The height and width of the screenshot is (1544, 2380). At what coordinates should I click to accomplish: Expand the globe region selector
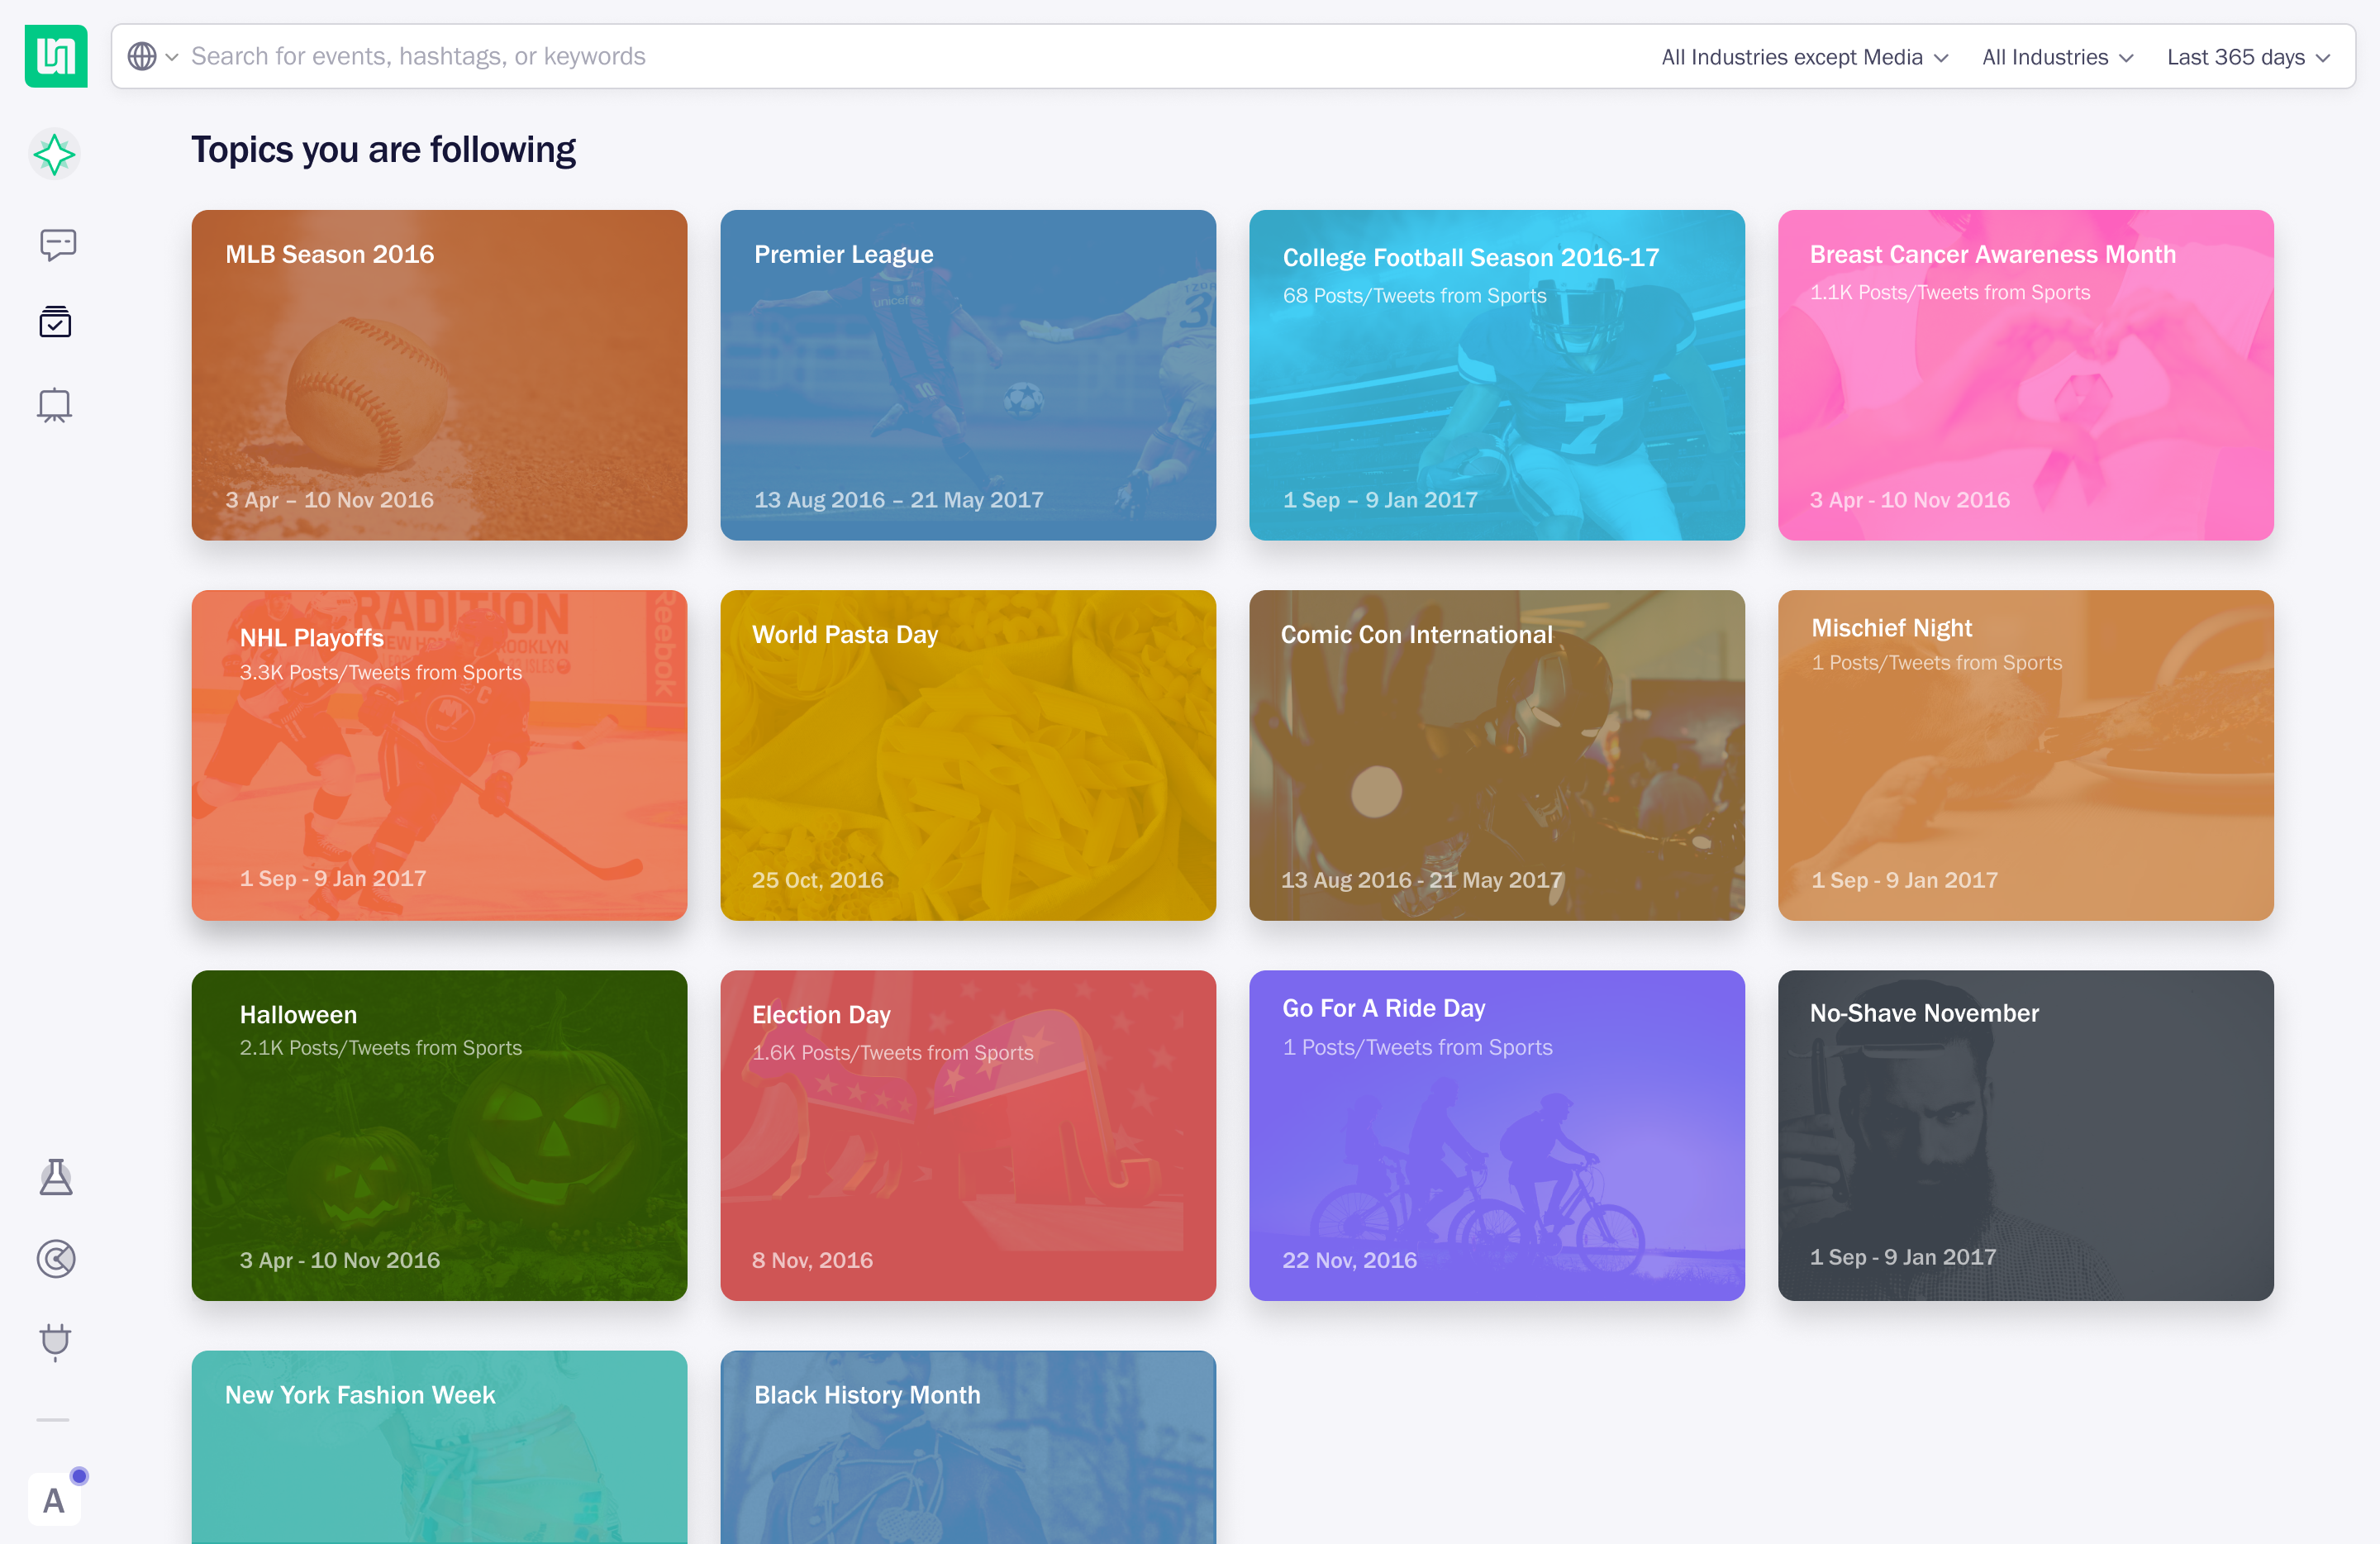pos(152,57)
